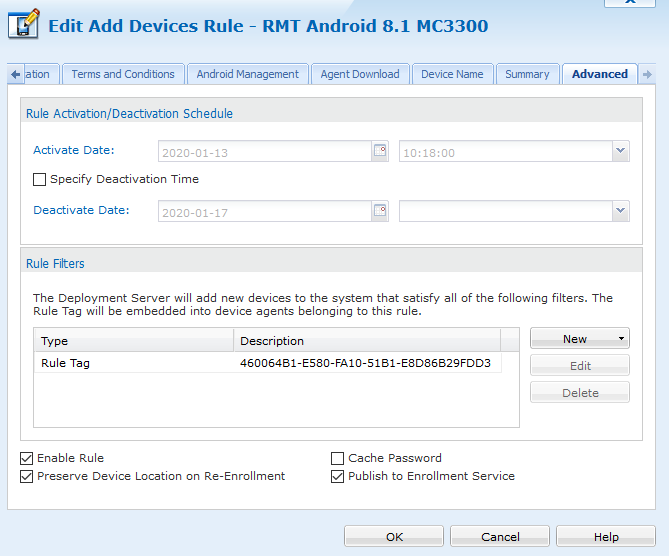
Task: Click the Activate Date input field
Action: pyautogui.click(x=264, y=152)
